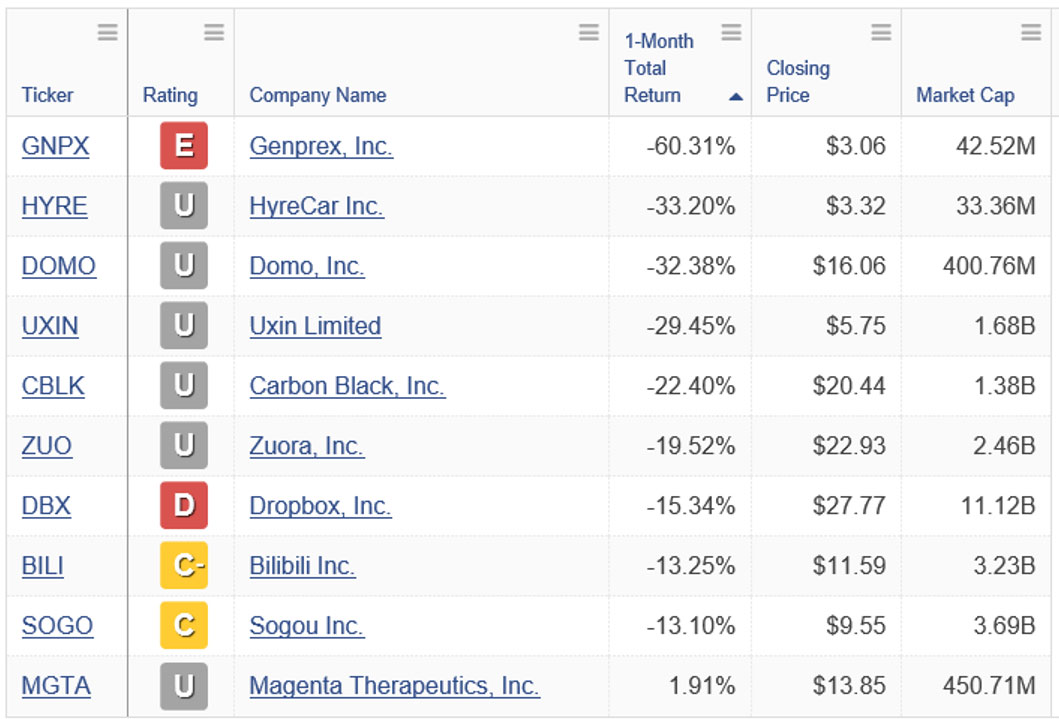
Task: Open the Company Name column menu icon
Action: click(589, 32)
